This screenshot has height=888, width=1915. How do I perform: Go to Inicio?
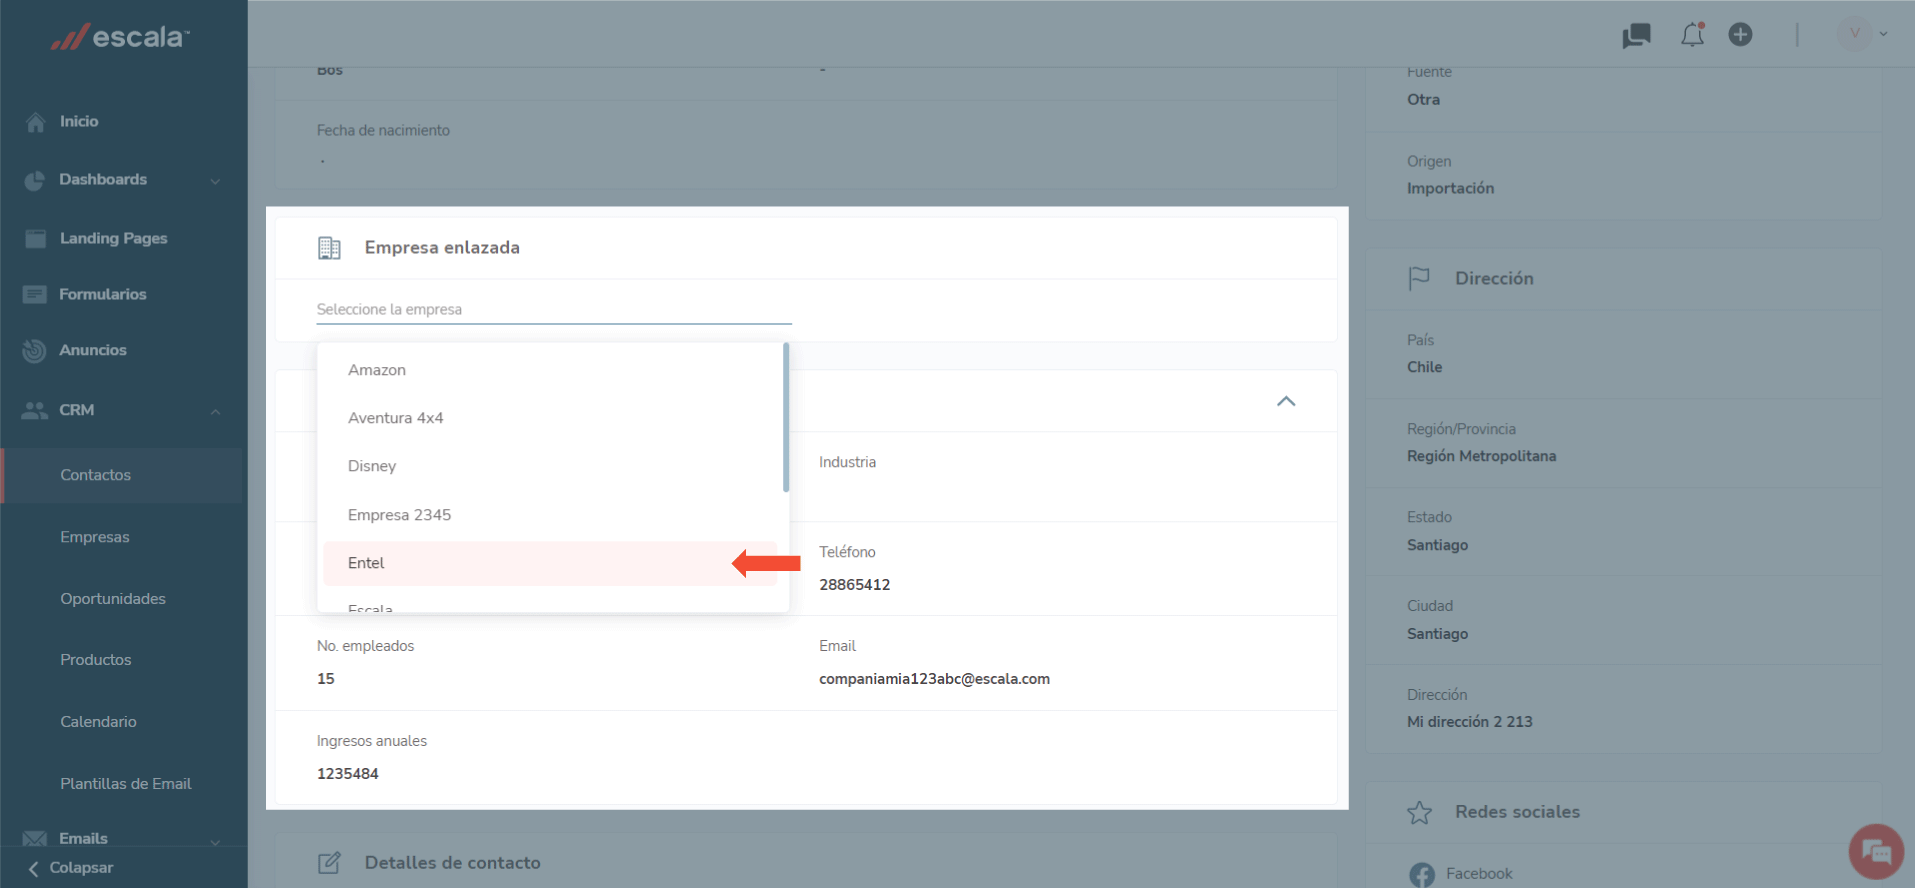(x=79, y=121)
